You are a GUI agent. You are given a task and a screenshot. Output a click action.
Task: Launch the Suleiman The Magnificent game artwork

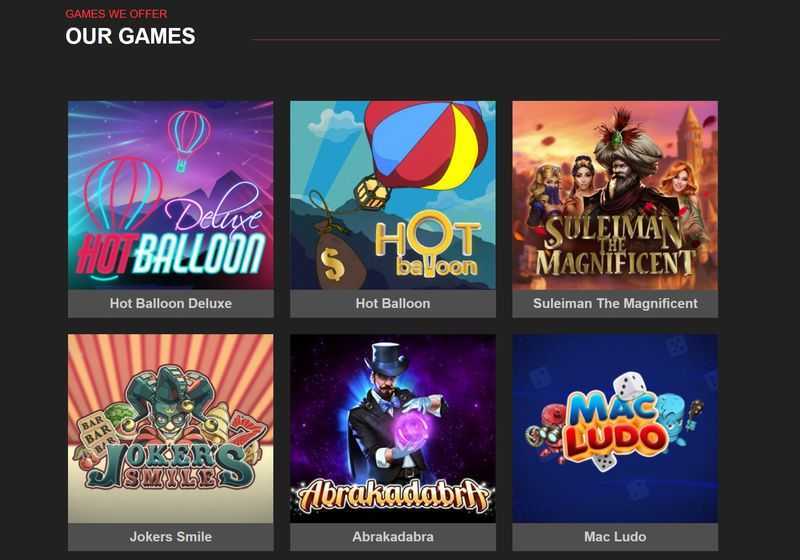[x=615, y=195]
